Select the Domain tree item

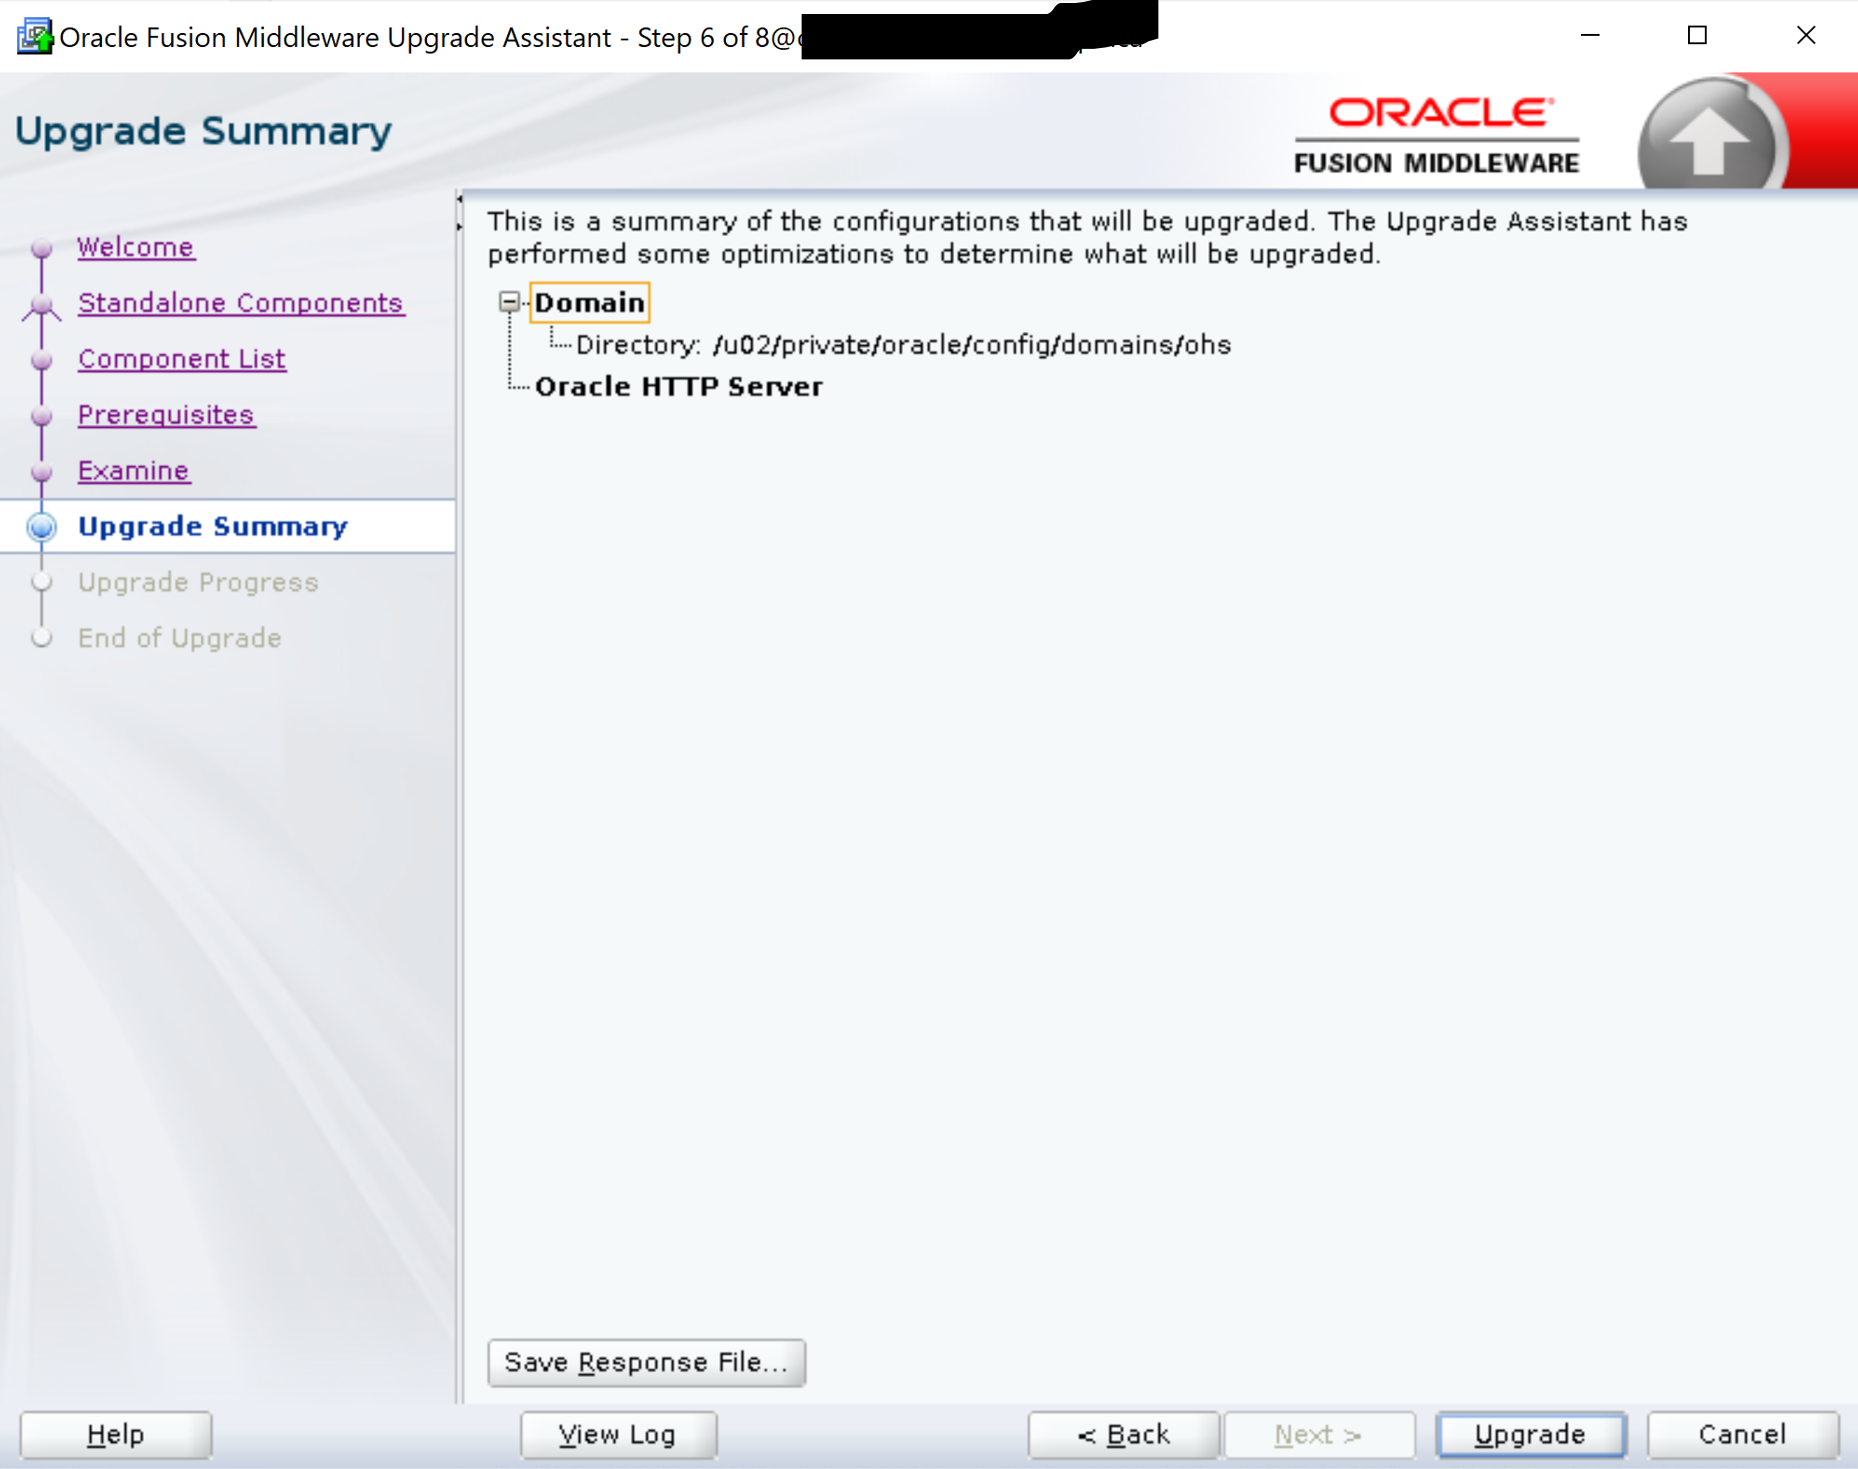(x=589, y=302)
